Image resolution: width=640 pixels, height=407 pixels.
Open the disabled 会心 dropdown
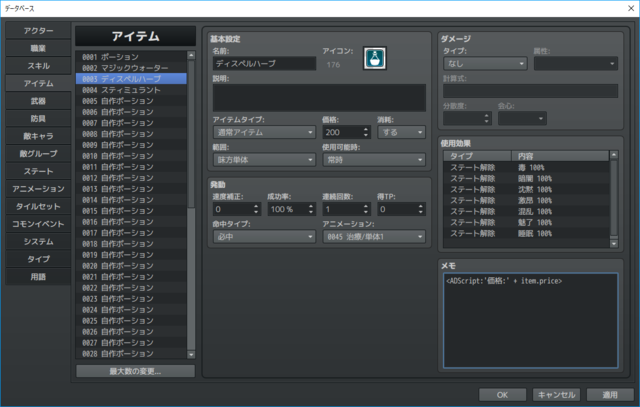click(522, 119)
